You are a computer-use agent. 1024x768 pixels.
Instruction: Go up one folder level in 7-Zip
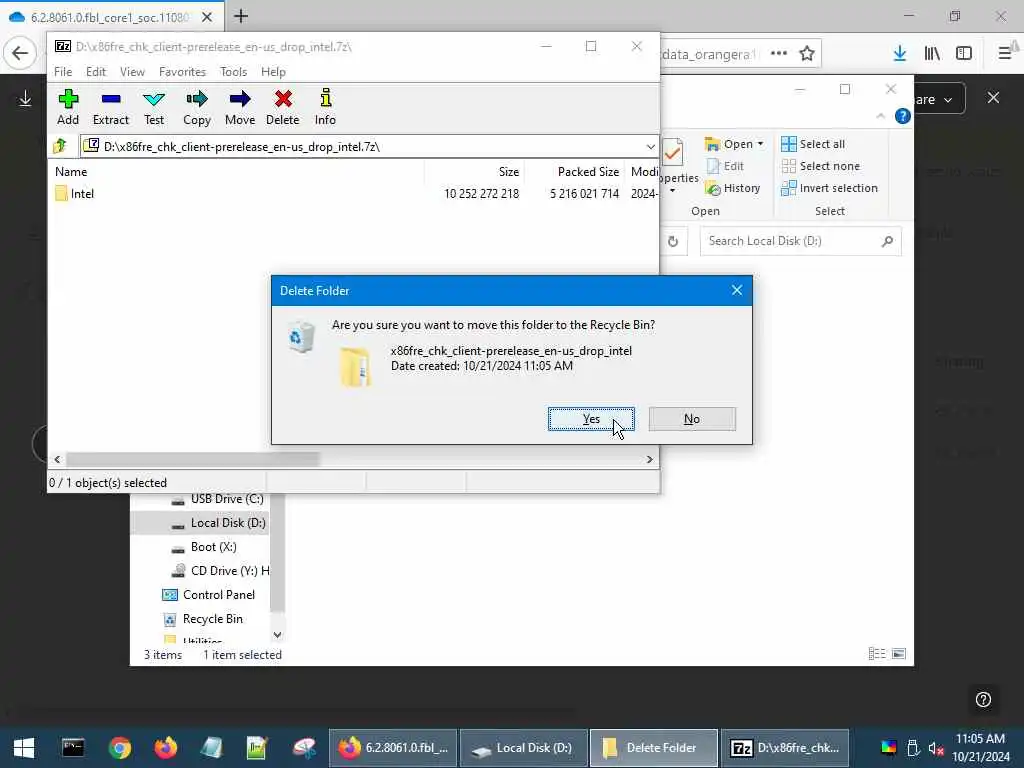tap(61, 146)
